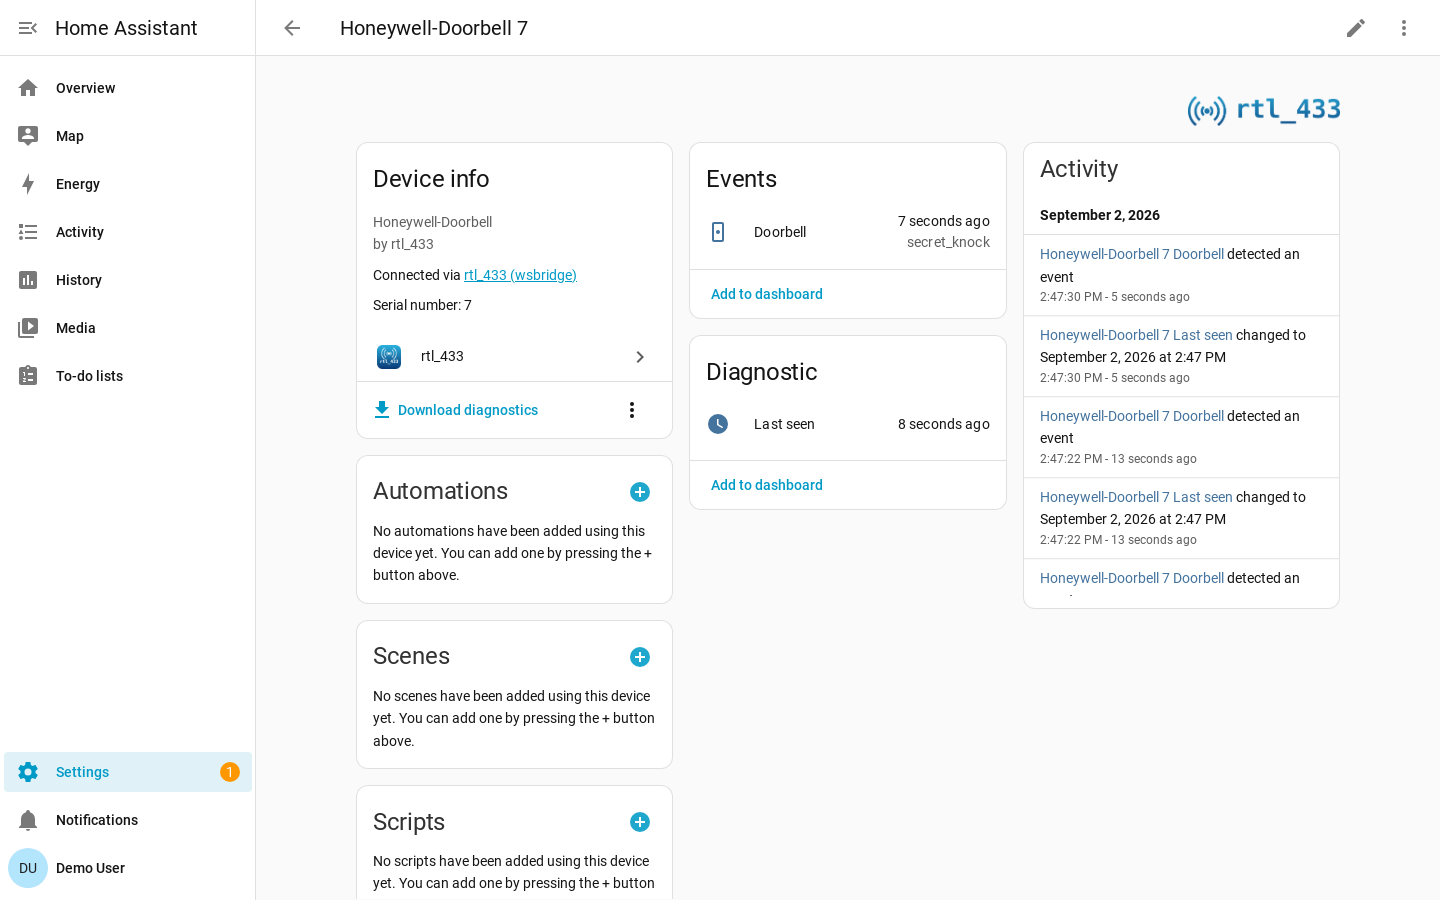
Task: Open the rtl_433 (wsbridge) link
Action: [520, 275]
